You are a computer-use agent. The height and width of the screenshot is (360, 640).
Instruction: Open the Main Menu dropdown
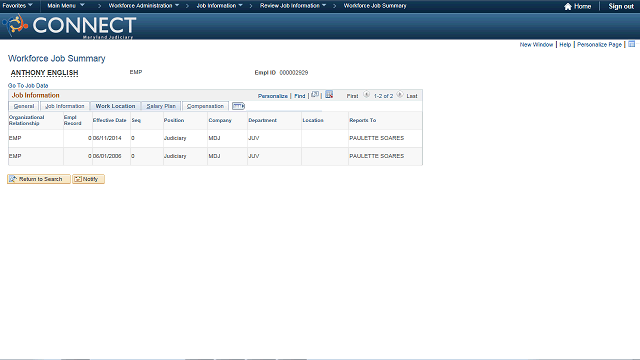point(66,6)
